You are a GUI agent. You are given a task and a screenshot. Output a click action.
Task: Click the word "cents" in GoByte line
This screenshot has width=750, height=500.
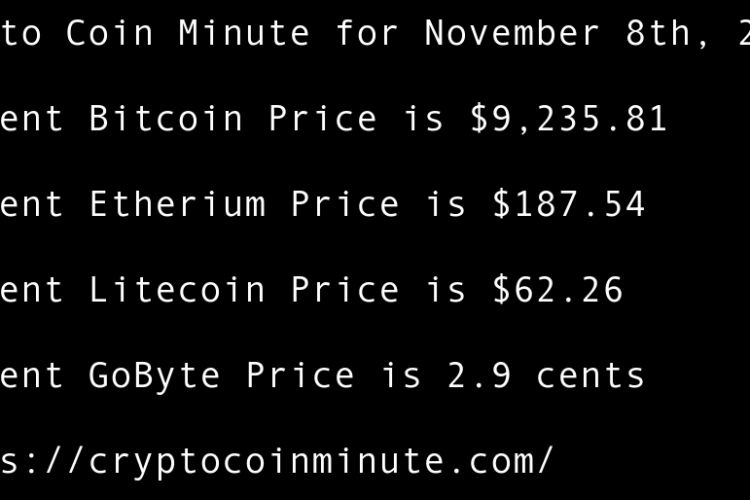pos(591,376)
